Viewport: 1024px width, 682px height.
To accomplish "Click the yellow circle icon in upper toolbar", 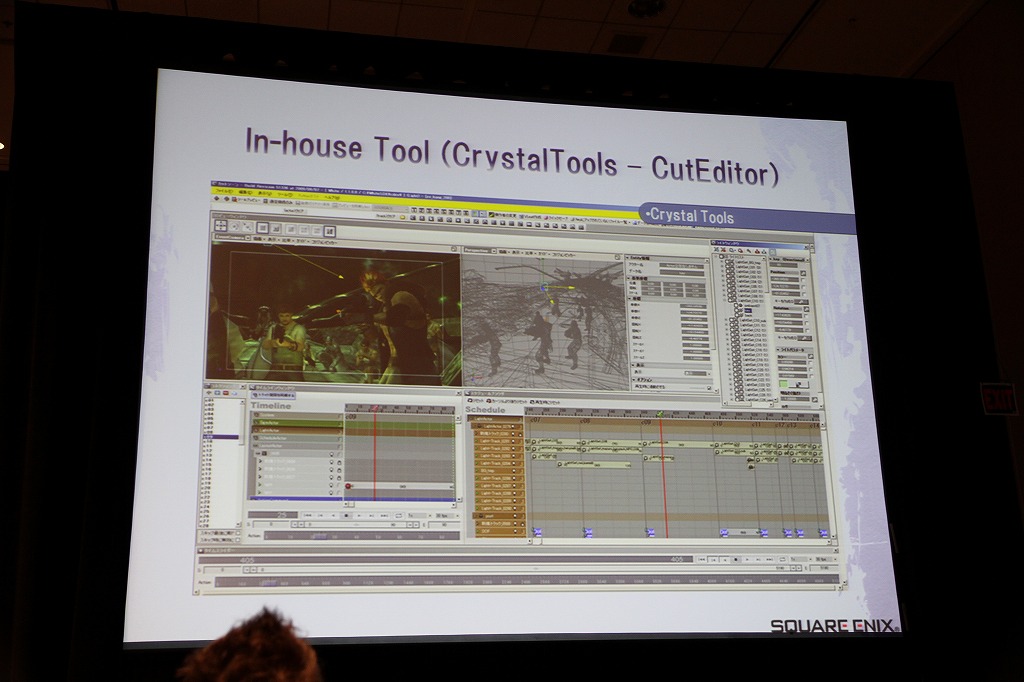I will [x=402, y=218].
